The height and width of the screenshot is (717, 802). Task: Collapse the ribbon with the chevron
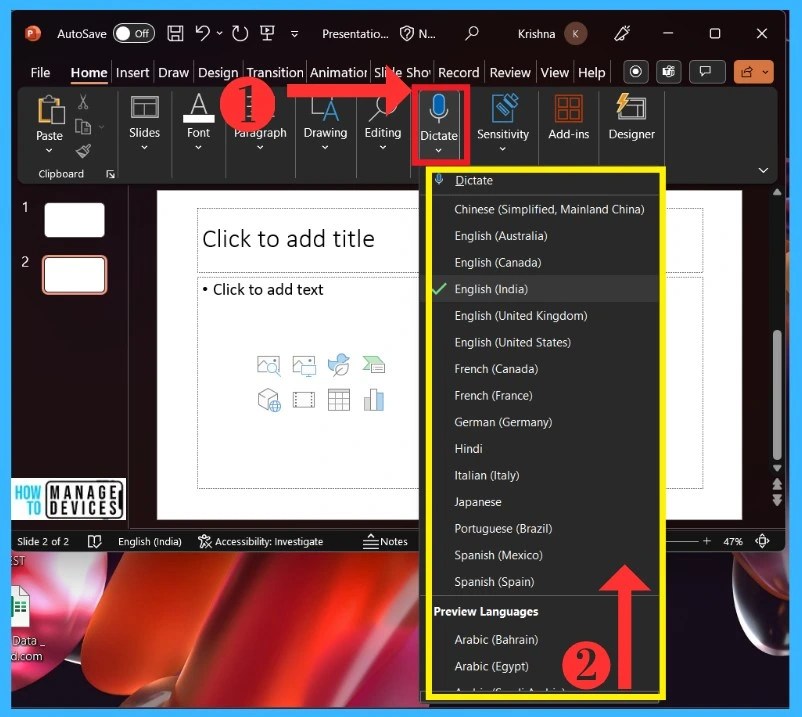pyautogui.click(x=763, y=170)
